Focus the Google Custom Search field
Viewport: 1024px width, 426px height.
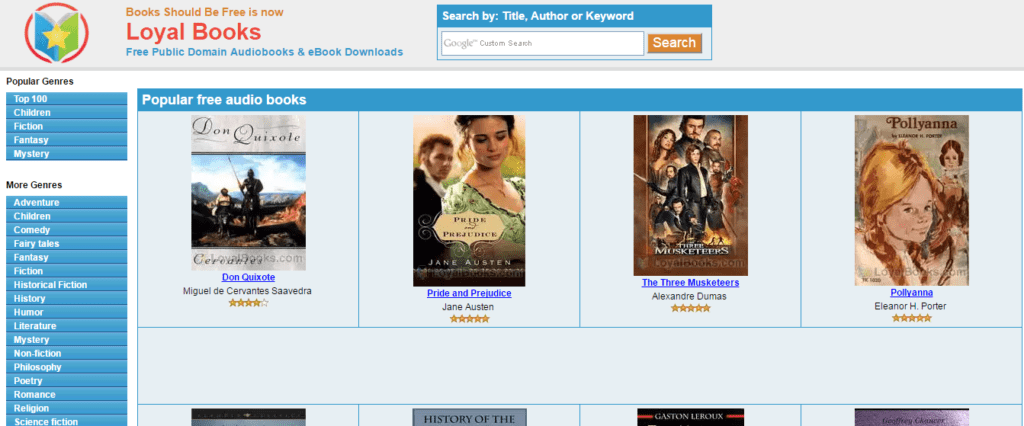point(543,43)
